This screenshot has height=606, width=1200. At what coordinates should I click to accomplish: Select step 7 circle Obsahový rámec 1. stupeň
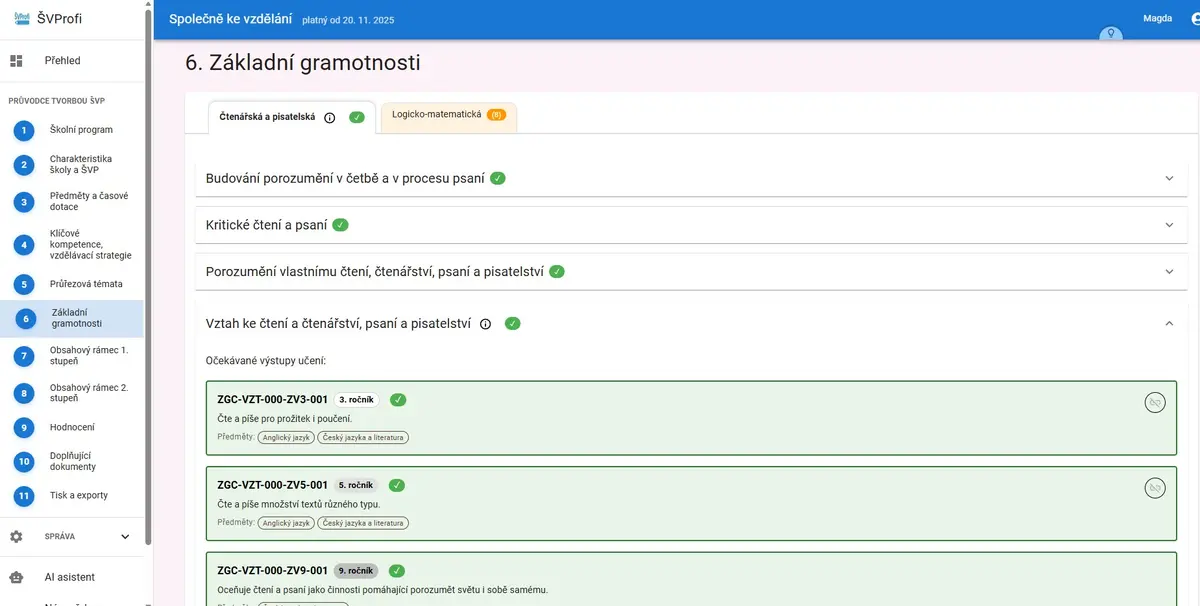24,356
